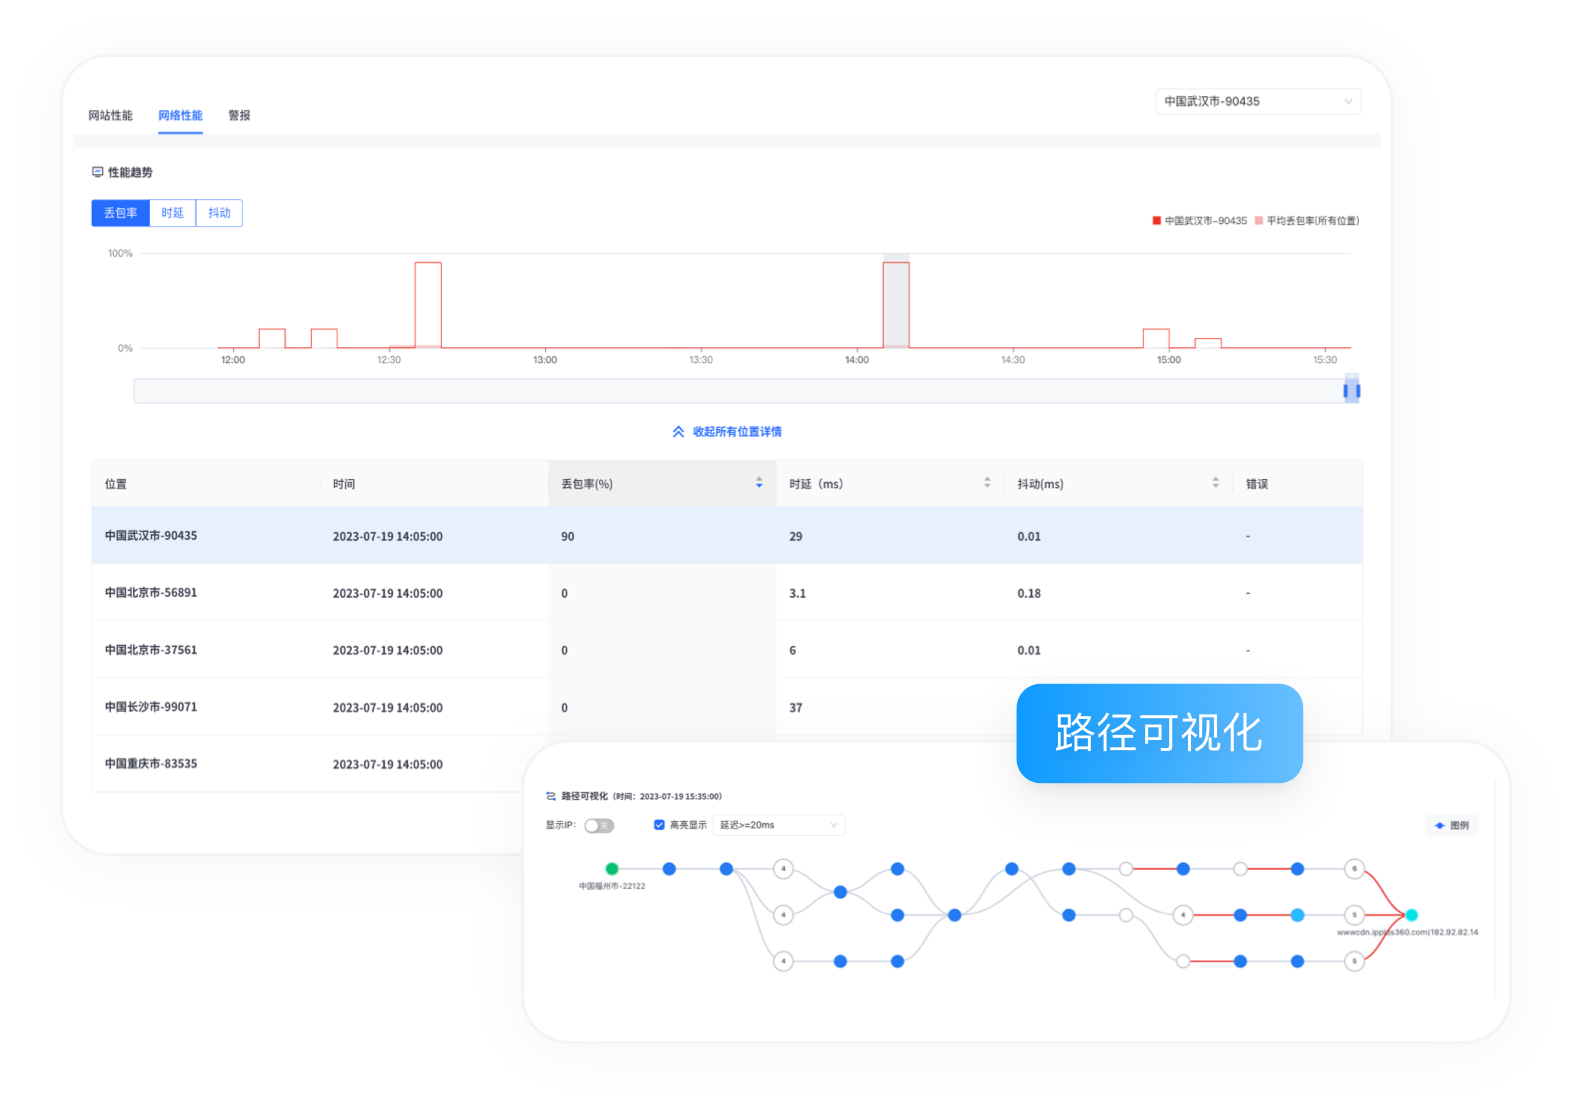Image resolution: width=1572 pixels, height=1110 pixels.
Task: Click the double-chevron collapse icon
Action: point(678,432)
